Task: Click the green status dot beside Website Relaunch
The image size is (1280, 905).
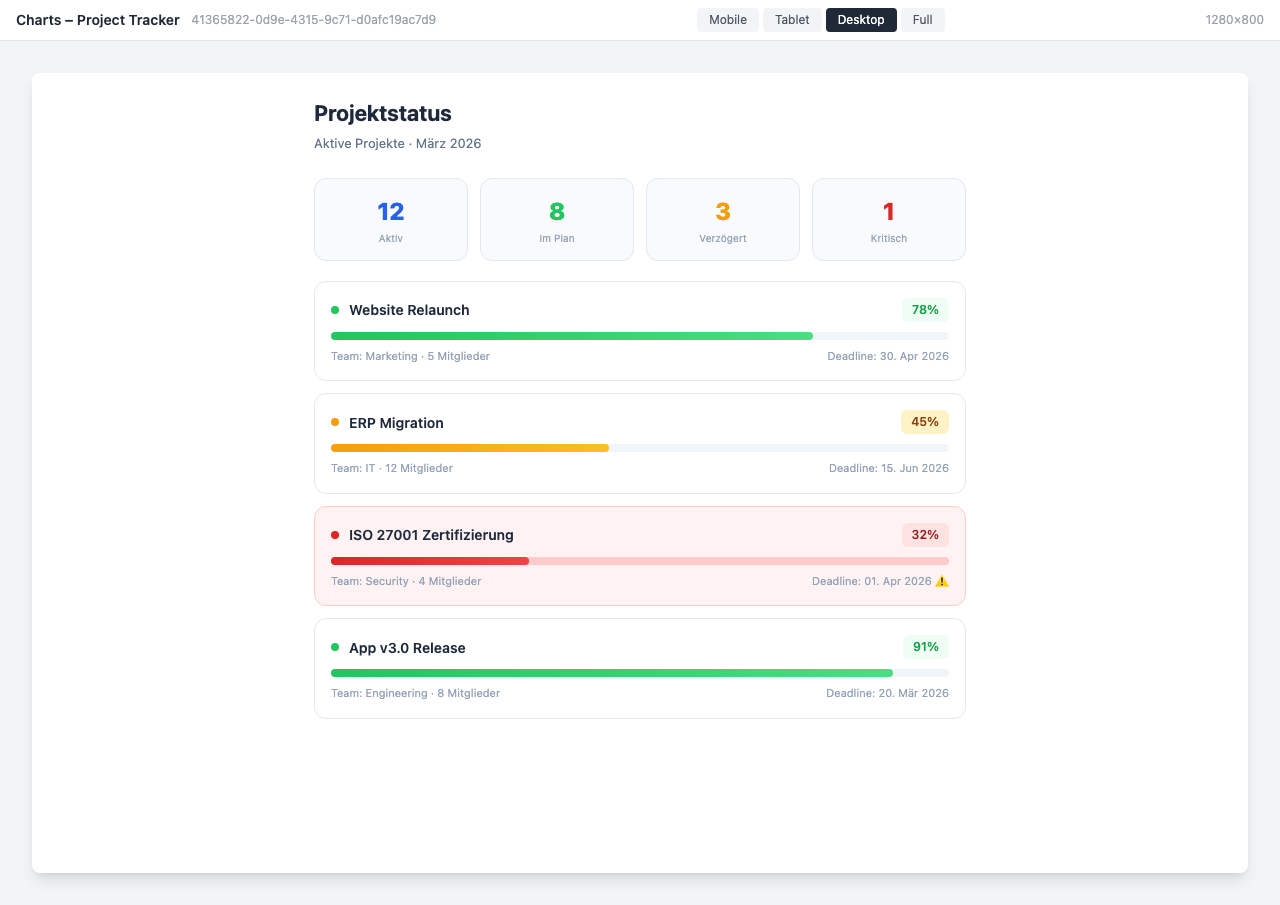Action: click(x=335, y=310)
